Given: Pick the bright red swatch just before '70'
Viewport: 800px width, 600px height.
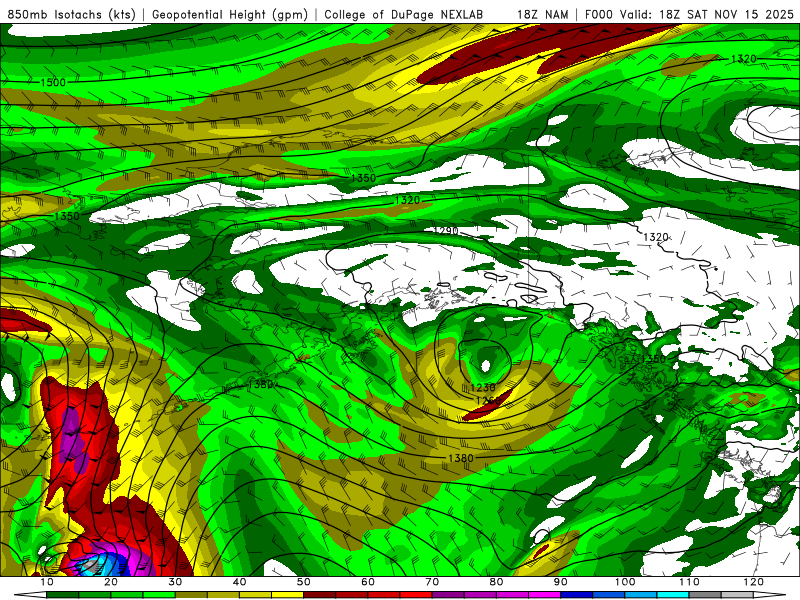Looking at the screenshot, I should [416, 595].
